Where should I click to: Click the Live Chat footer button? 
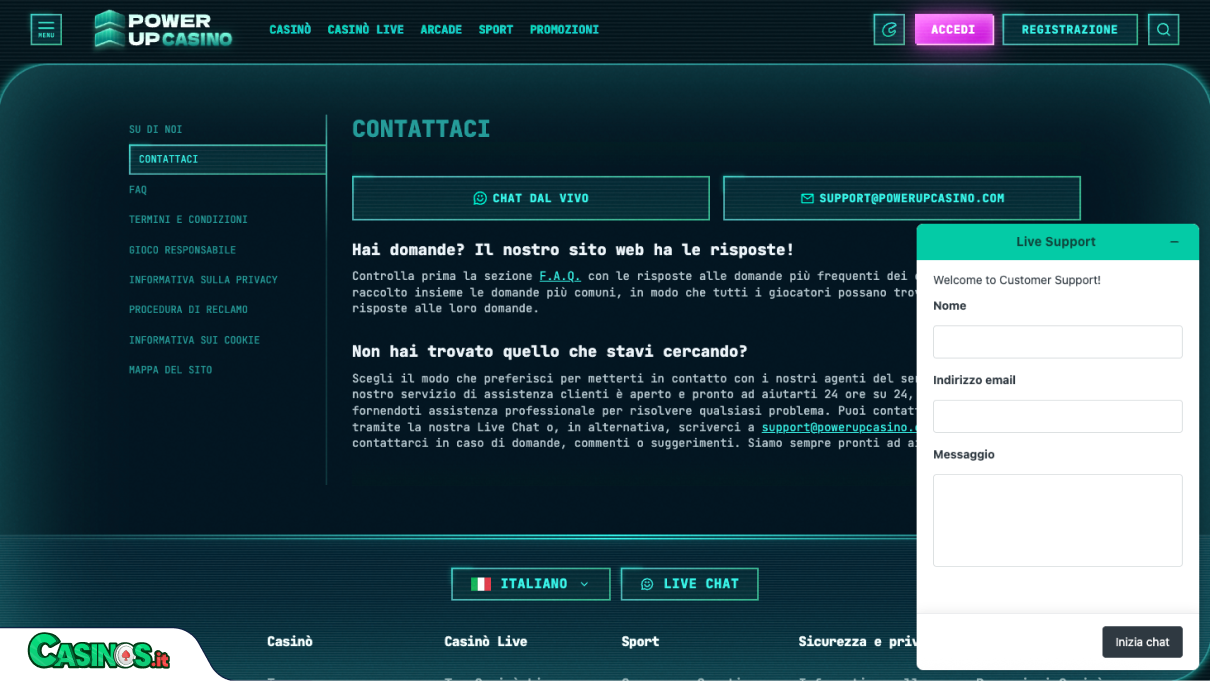coord(689,584)
